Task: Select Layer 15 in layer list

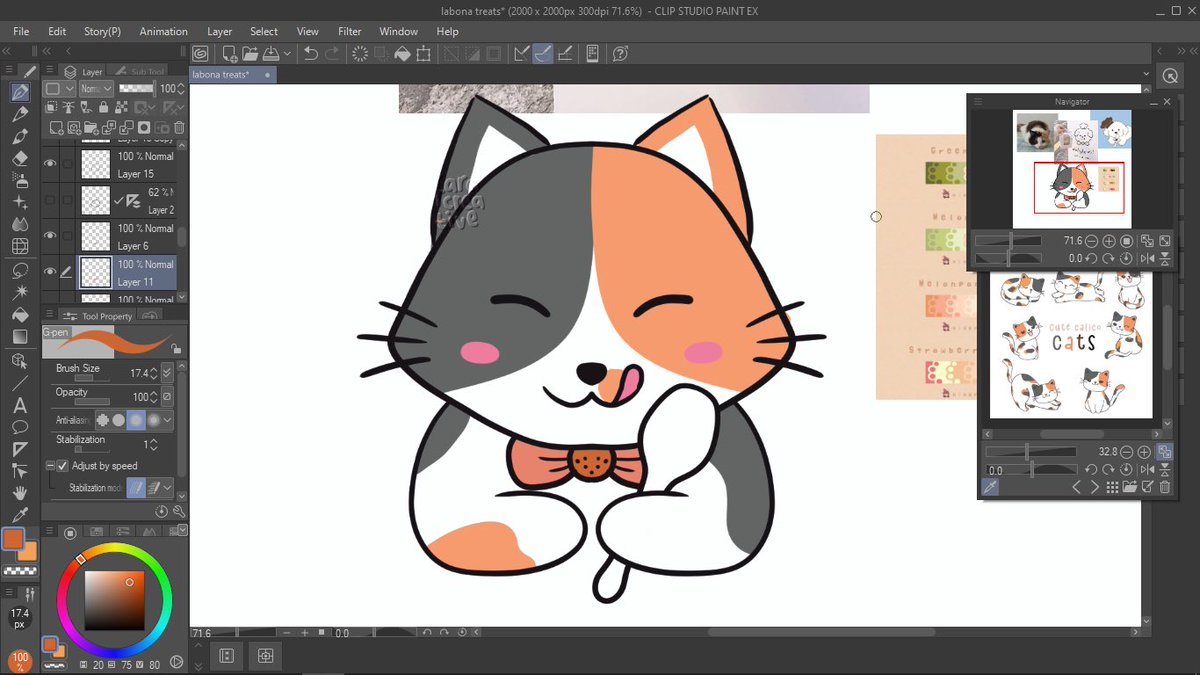Action: 127,165
